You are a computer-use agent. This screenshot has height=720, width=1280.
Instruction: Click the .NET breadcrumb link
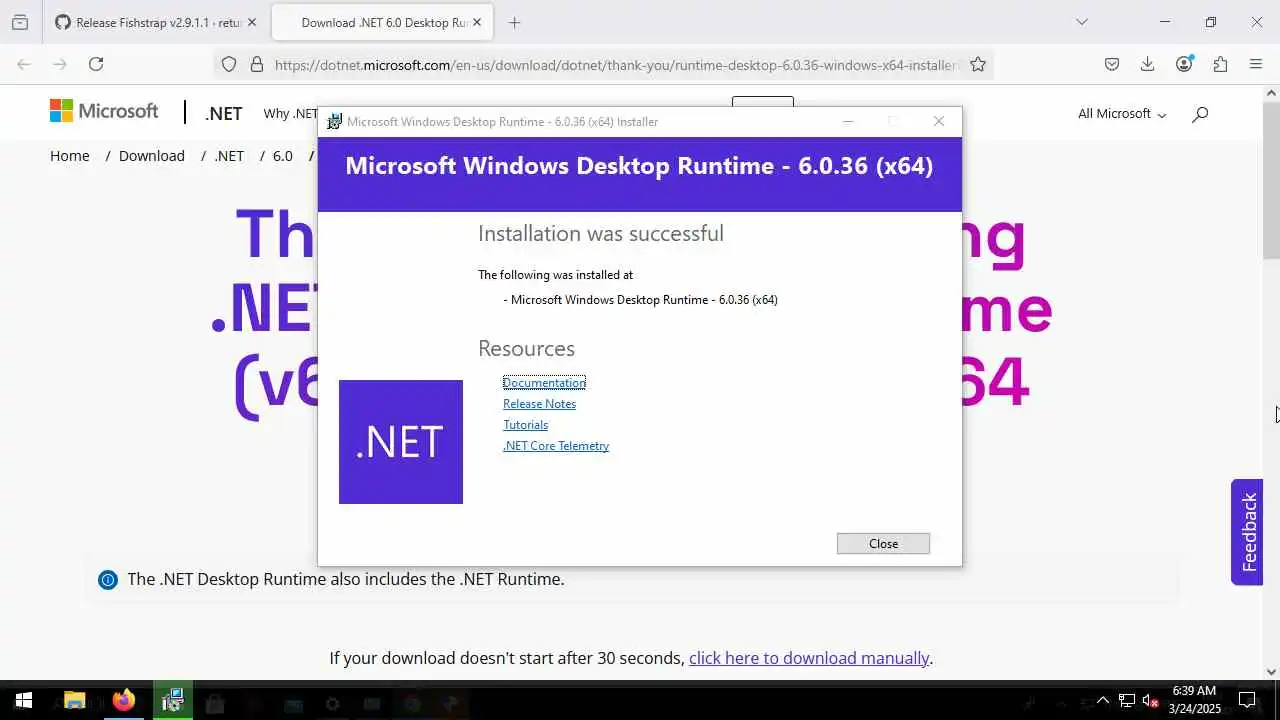tap(229, 156)
